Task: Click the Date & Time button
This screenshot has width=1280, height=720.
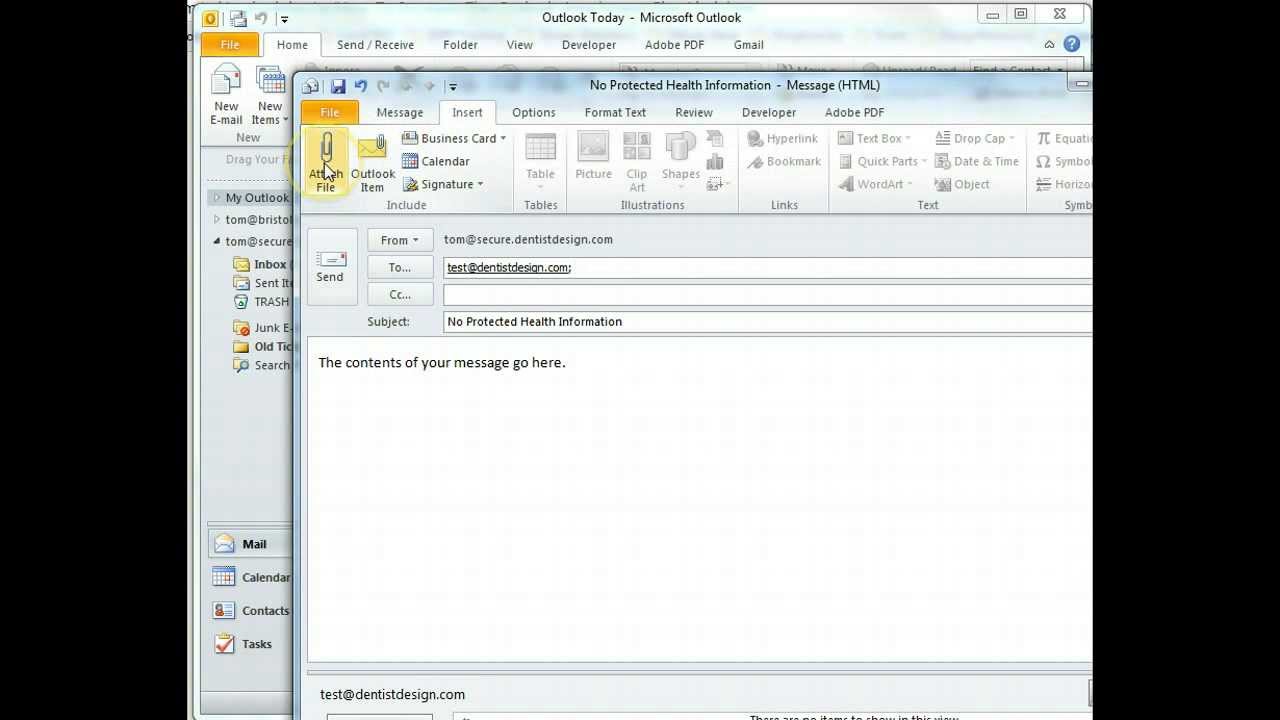Action: (x=976, y=161)
